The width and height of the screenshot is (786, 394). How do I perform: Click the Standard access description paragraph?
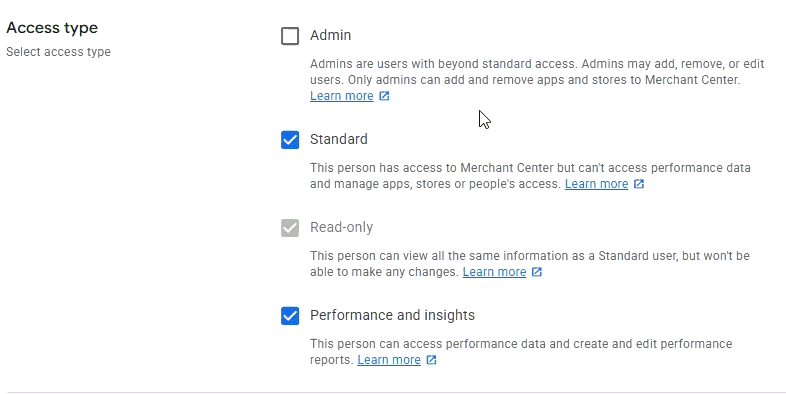point(530,175)
